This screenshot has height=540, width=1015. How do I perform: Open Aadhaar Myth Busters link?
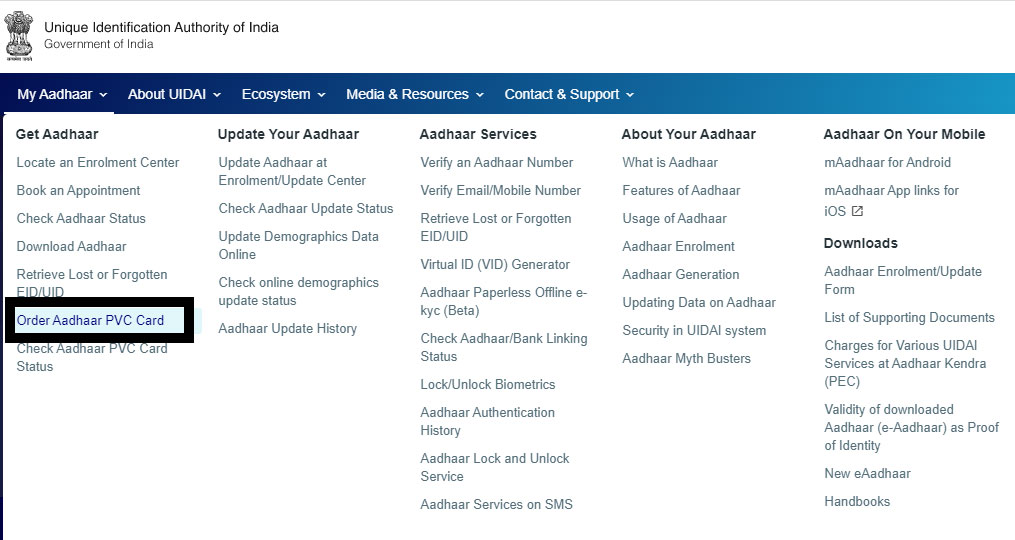pyautogui.click(x=687, y=358)
